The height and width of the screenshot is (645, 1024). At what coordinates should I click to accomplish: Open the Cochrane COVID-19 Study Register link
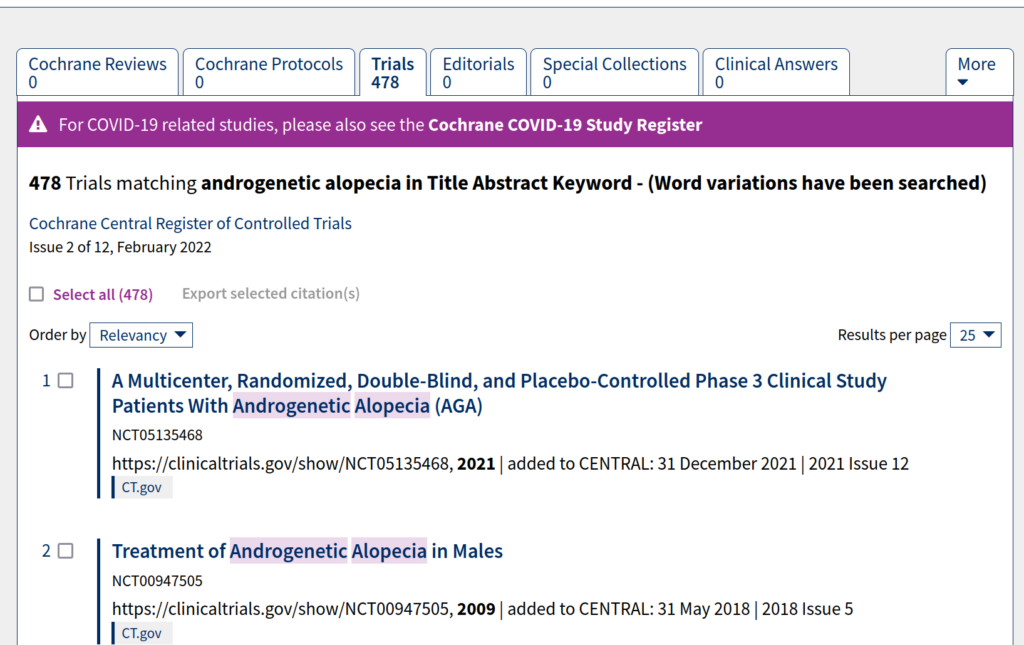click(x=565, y=125)
